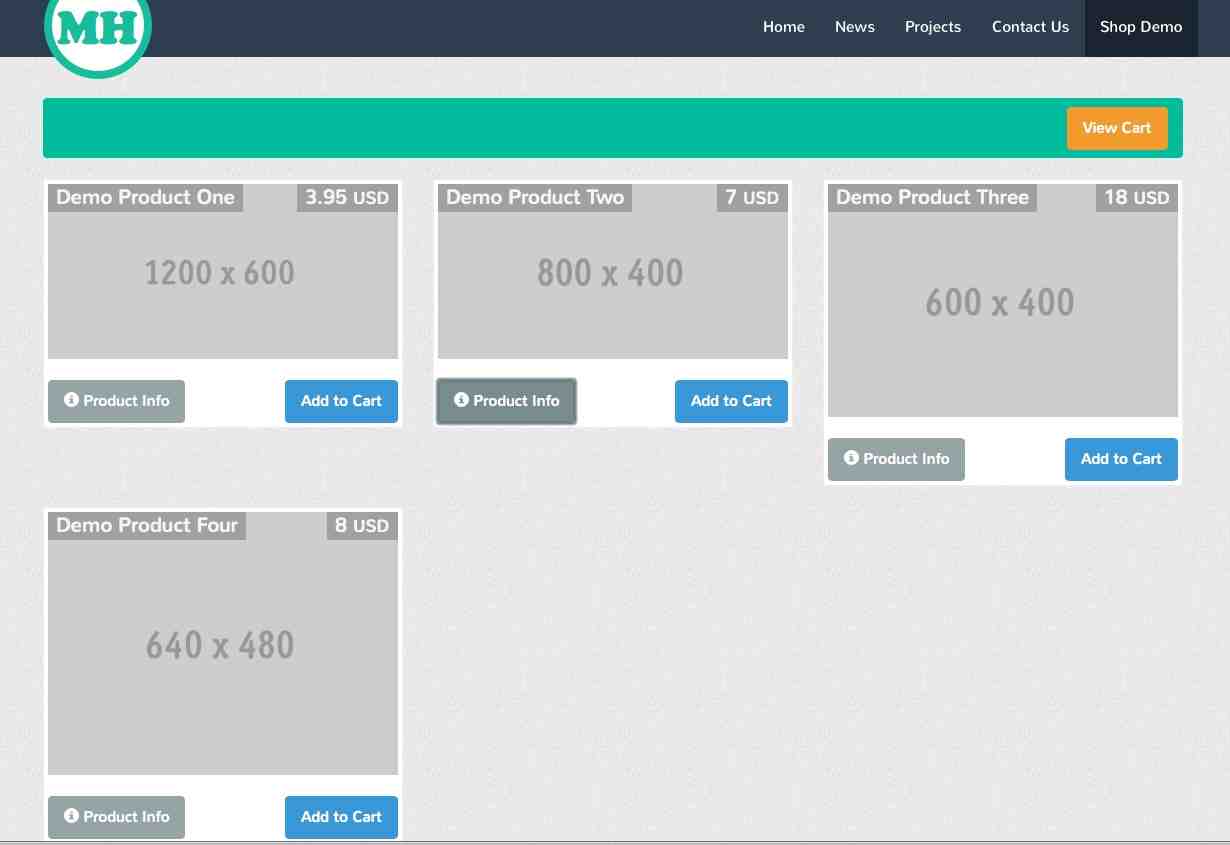
Task: Add Demo Product One to cart
Action: (341, 401)
